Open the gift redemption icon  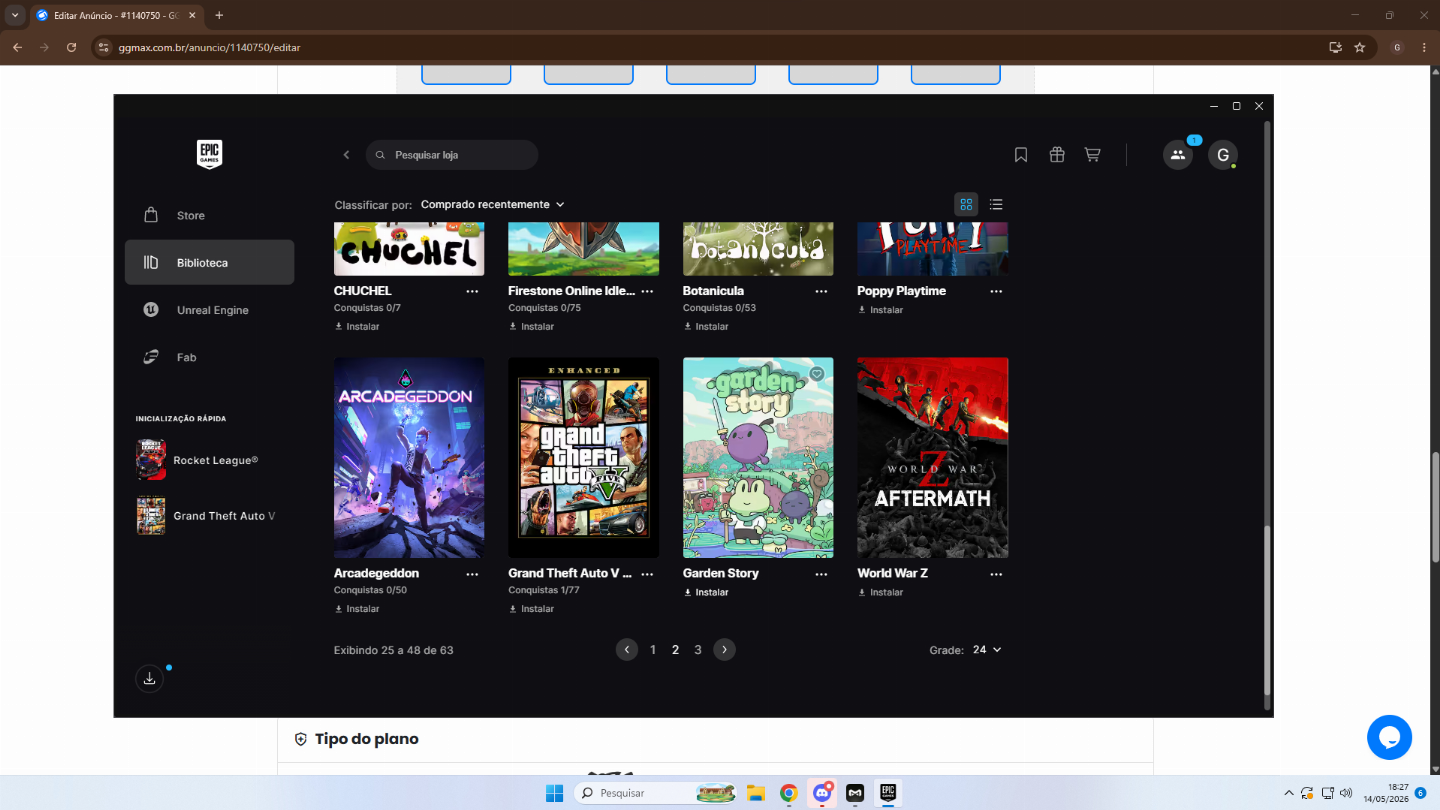click(1057, 155)
